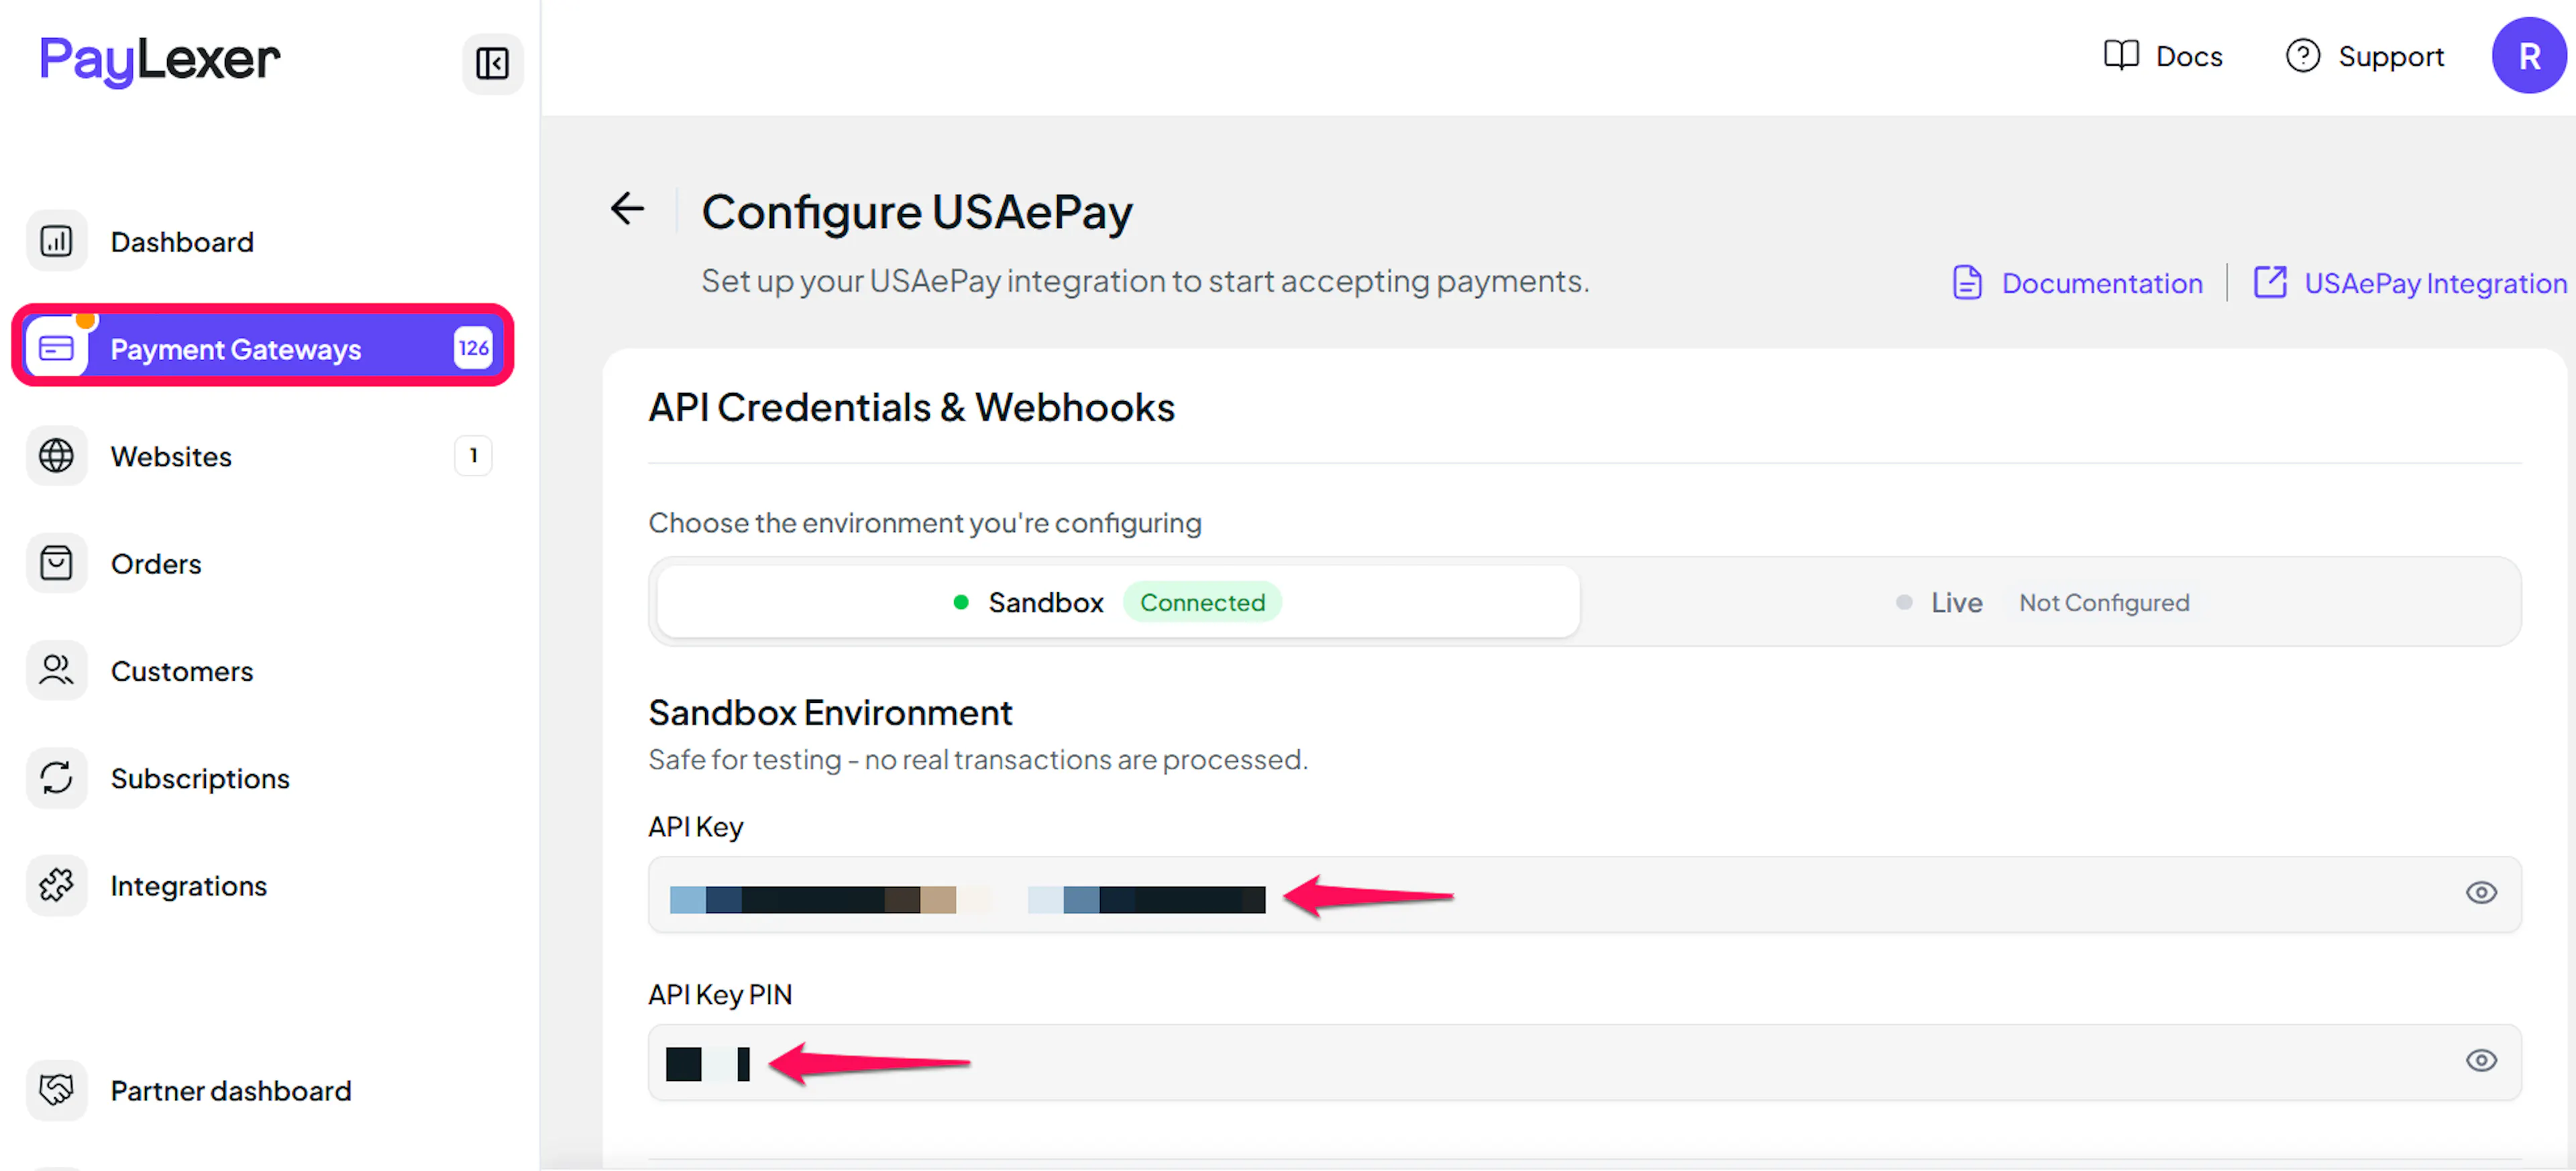Click the USAePay Integration external link icon

click(2270, 282)
